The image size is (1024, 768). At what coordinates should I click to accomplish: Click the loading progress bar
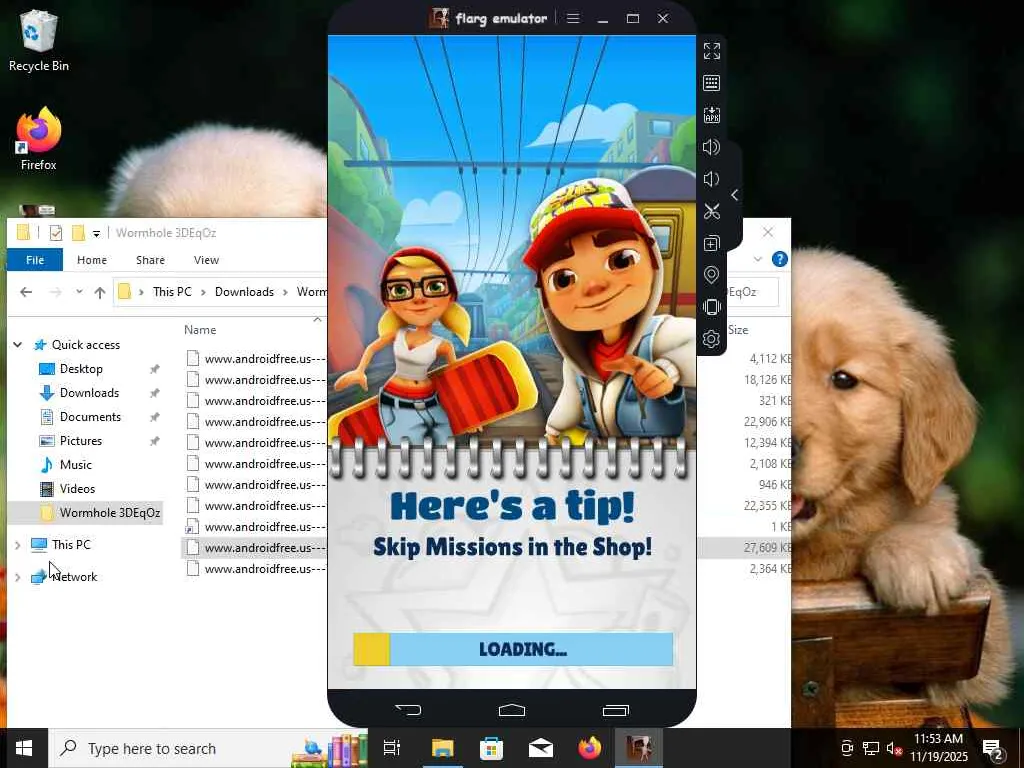513,649
